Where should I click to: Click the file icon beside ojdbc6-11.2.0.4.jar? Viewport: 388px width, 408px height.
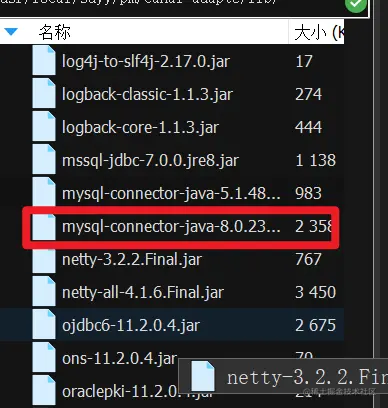pos(44,324)
